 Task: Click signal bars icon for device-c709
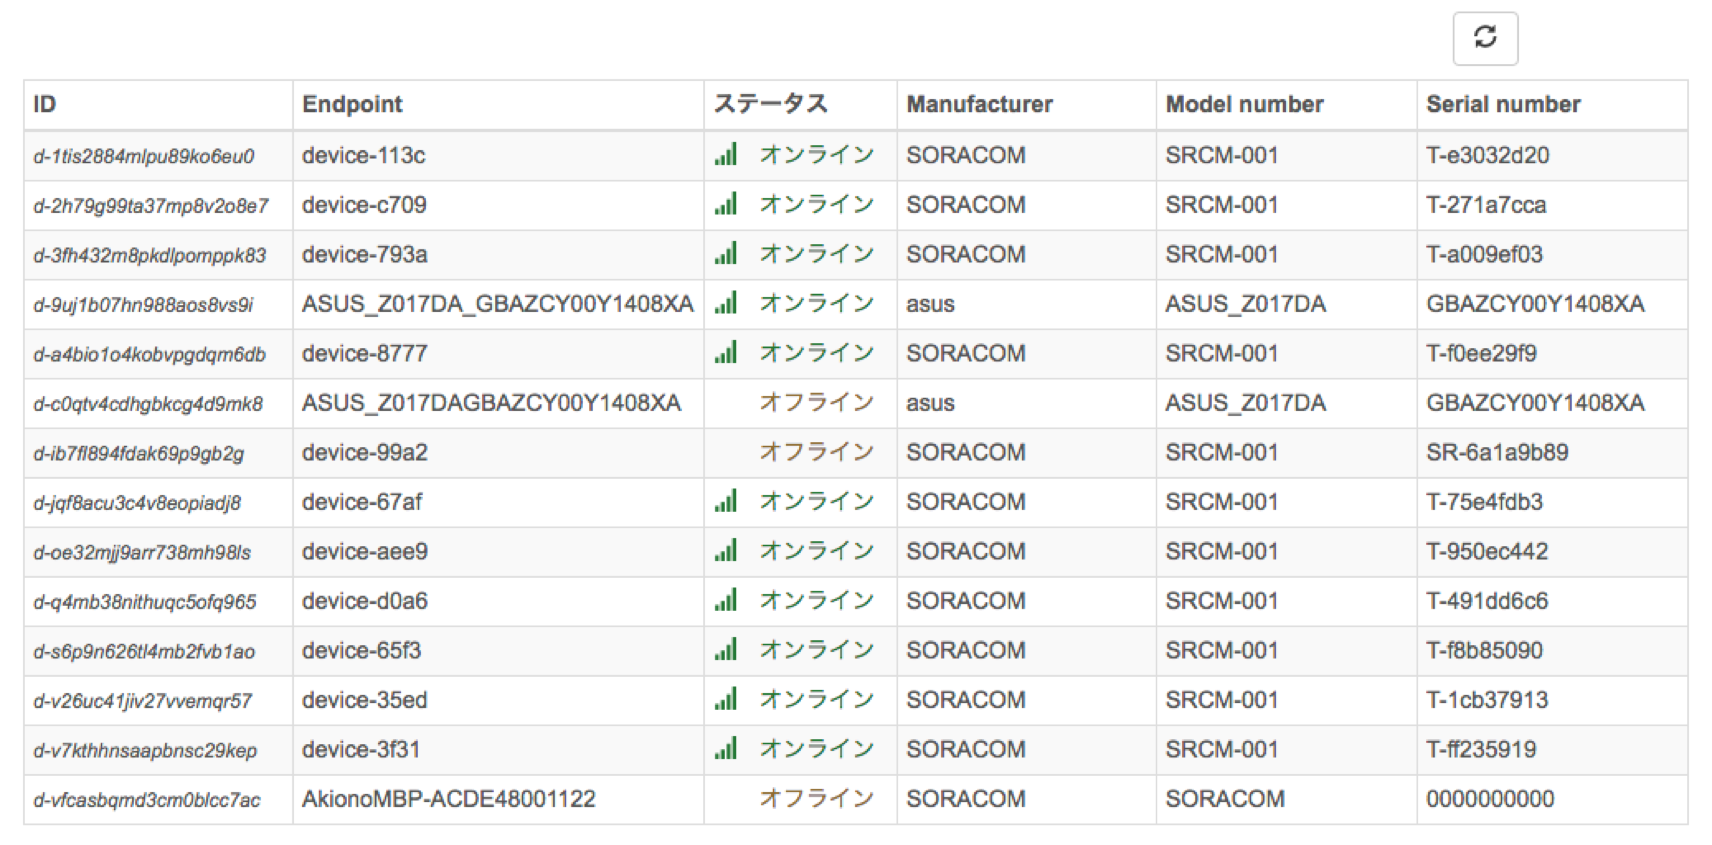[726, 204]
